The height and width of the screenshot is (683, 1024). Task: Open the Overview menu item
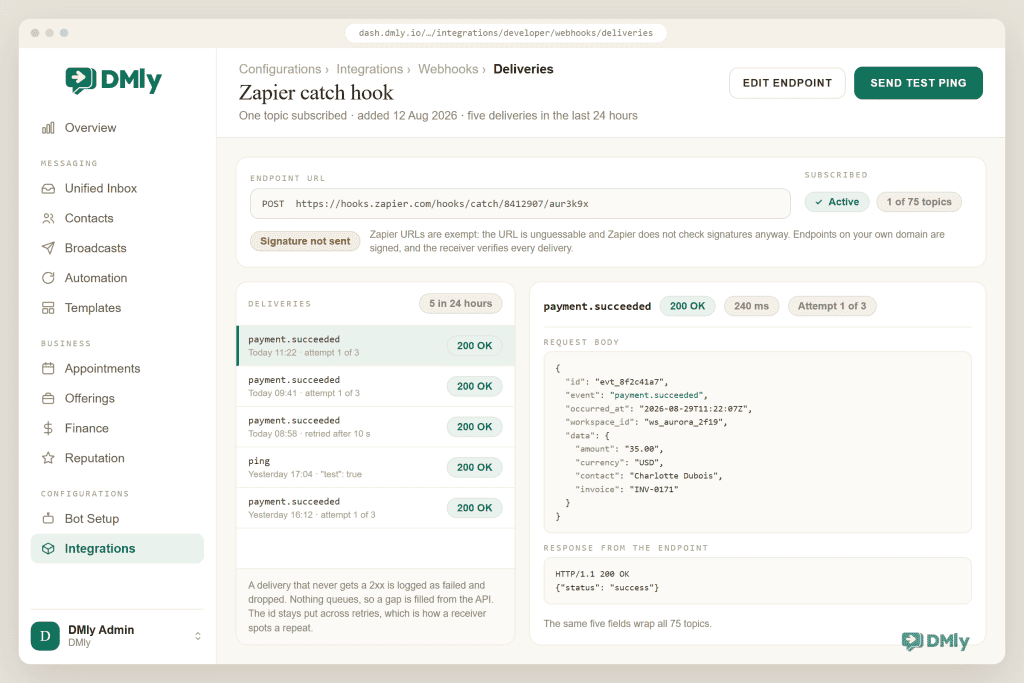(x=118, y=128)
